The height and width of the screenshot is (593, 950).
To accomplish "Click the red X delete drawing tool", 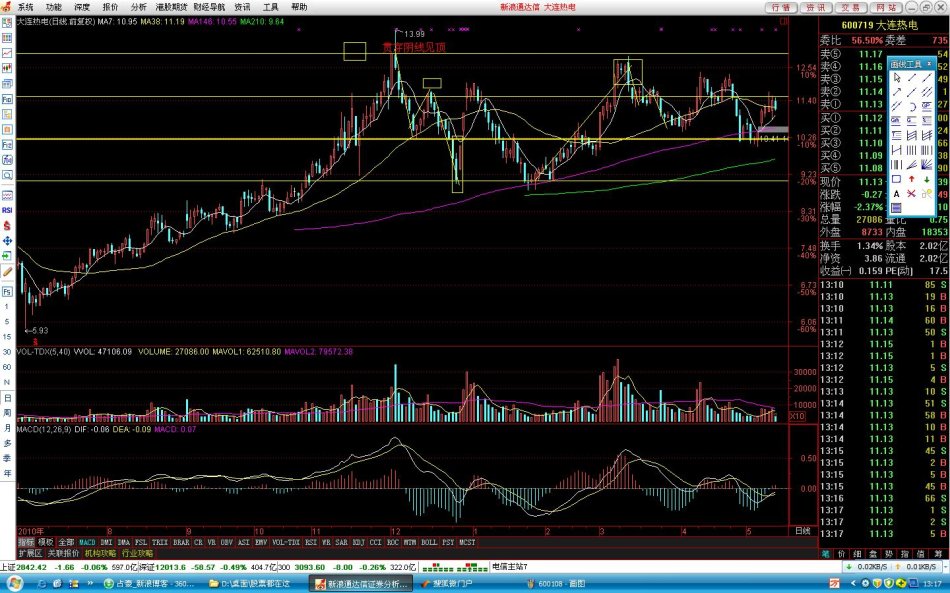I will (912, 193).
